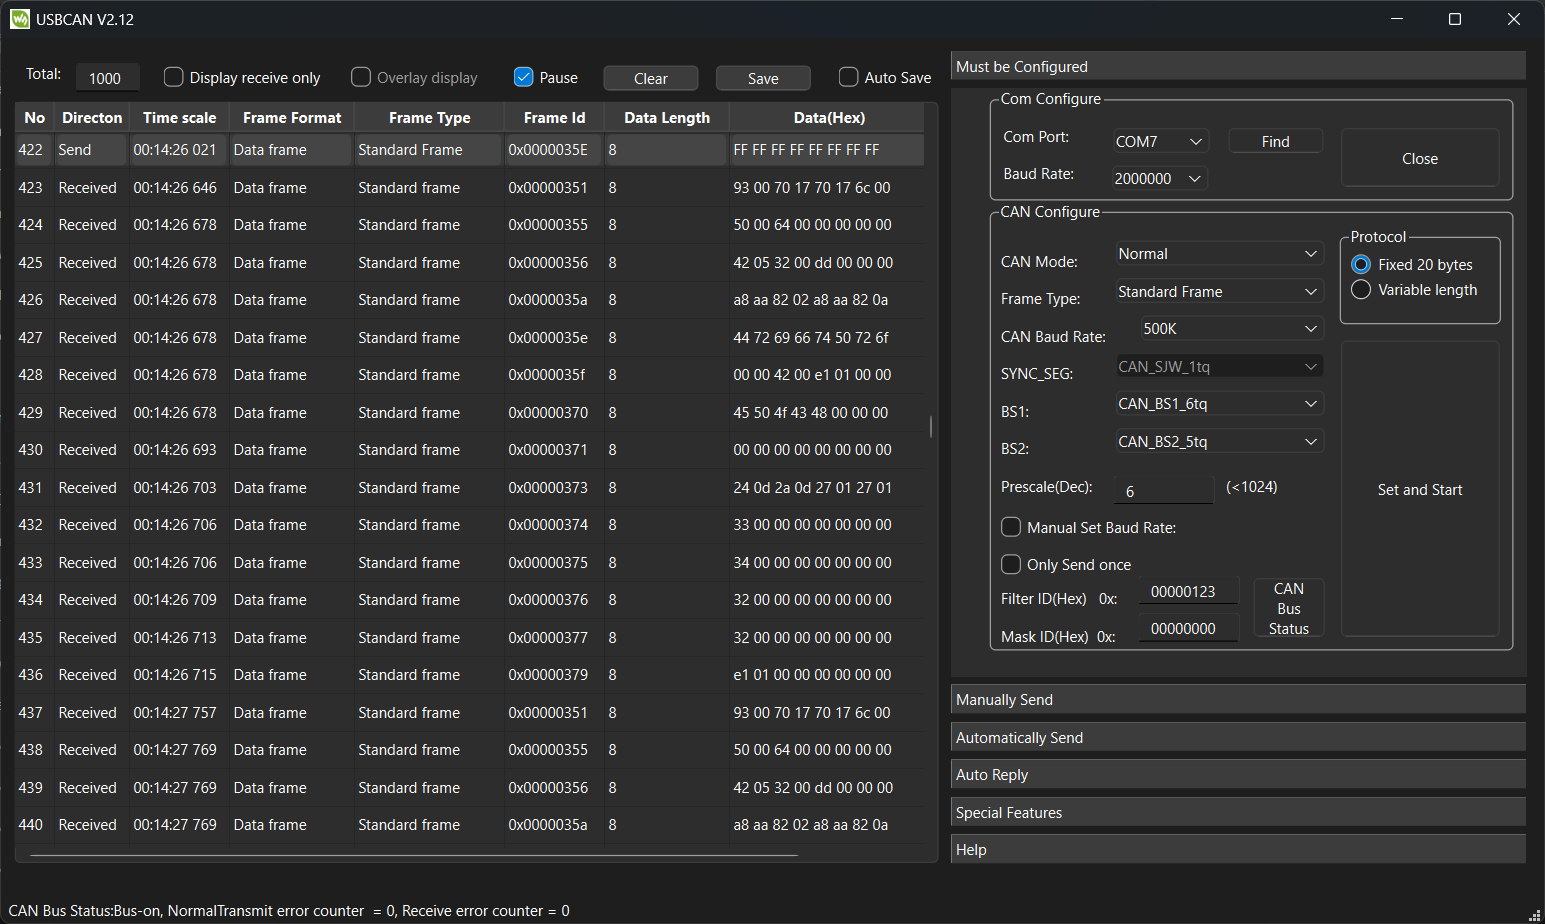Uncheck the Pause checkbox
The image size is (1545, 924).
point(523,77)
